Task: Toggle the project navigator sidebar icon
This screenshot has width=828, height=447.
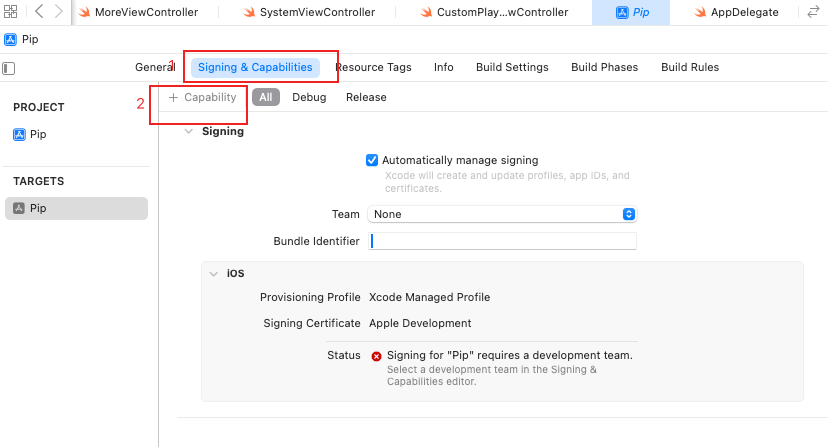Action: [x=9, y=68]
